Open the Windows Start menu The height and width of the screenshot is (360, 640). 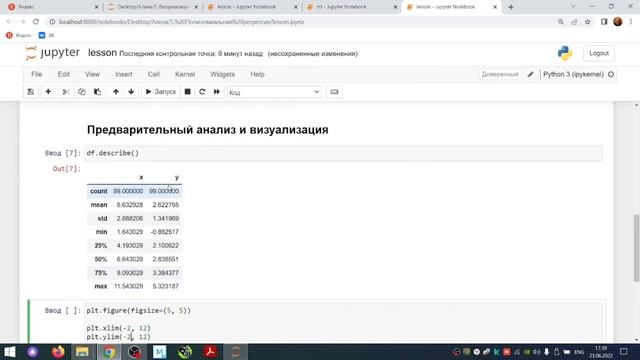(x=9, y=352)
